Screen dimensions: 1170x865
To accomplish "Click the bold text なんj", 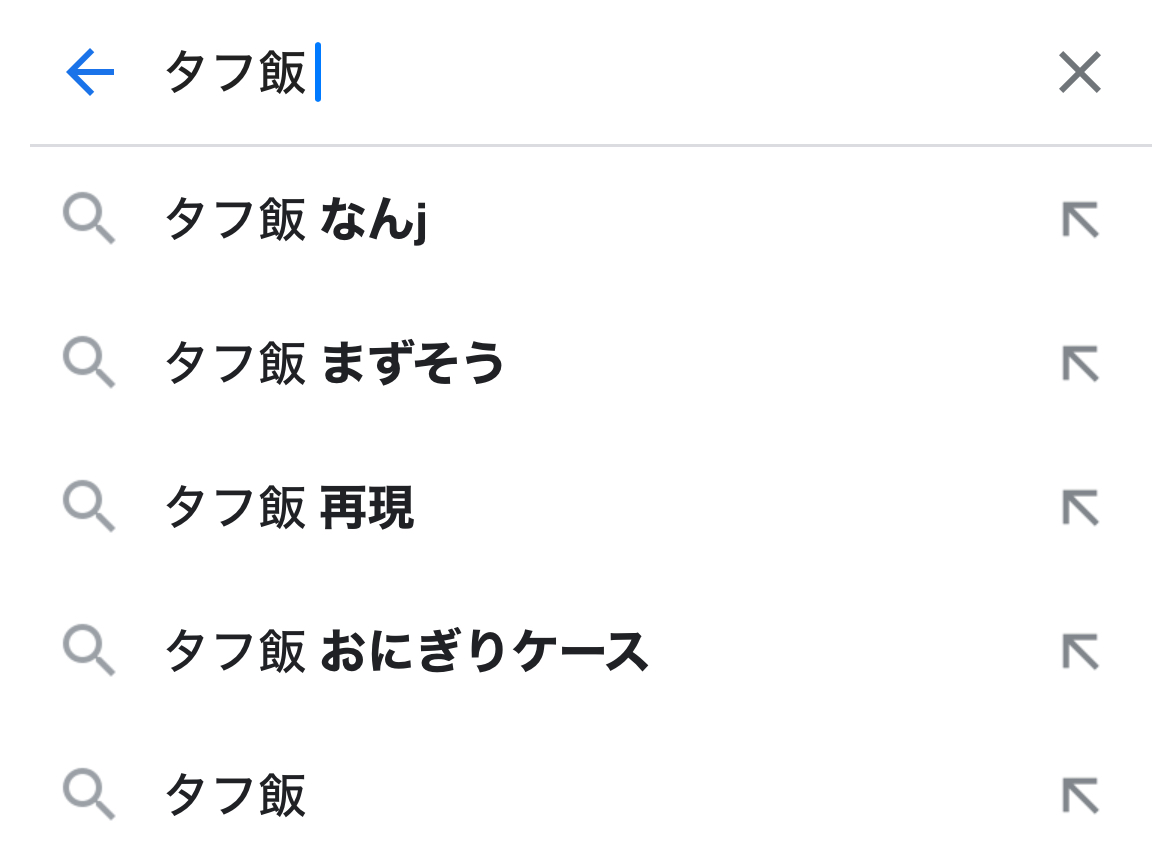I will coord(374,220).
